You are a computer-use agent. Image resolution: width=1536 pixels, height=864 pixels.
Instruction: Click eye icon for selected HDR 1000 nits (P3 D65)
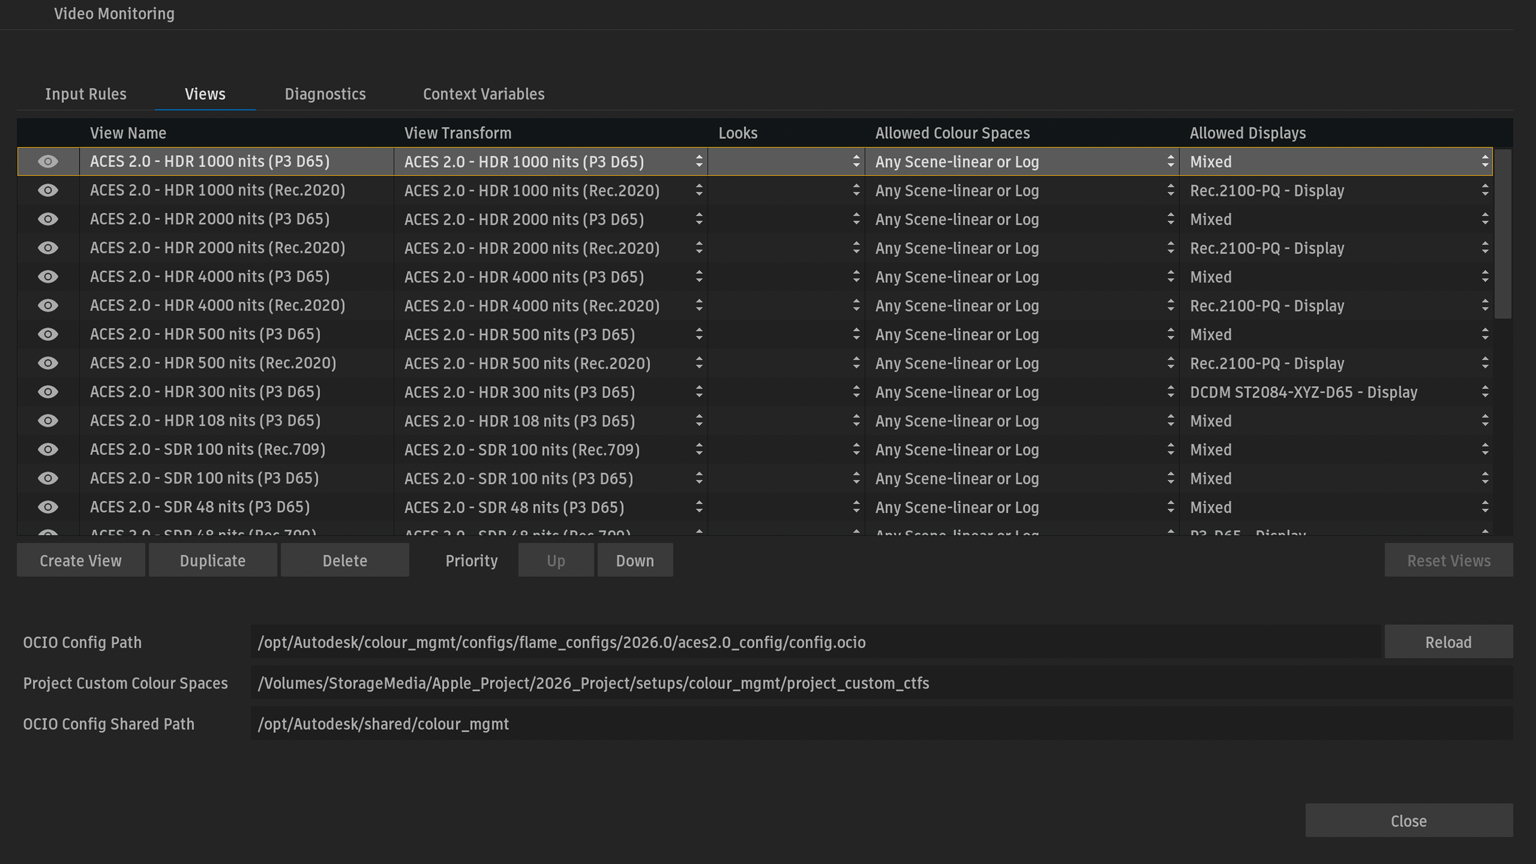(47, 162)
